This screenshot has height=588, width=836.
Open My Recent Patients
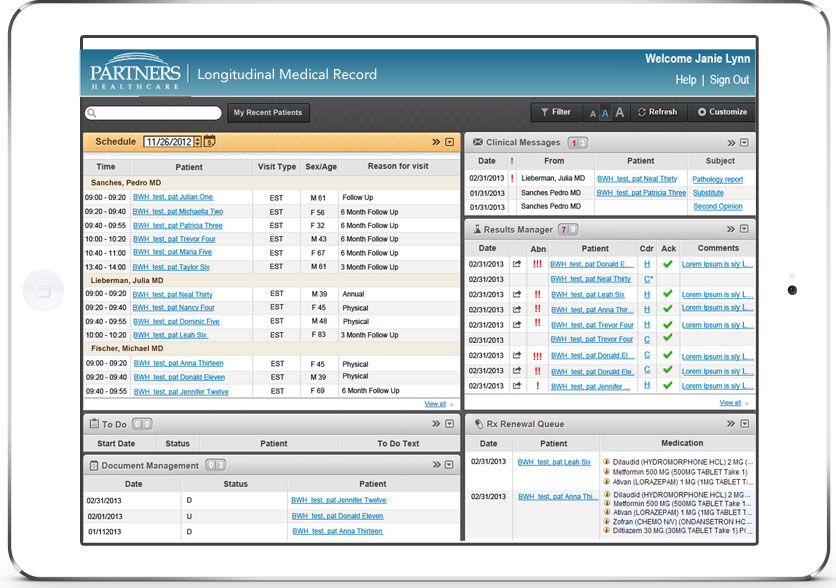268,113
